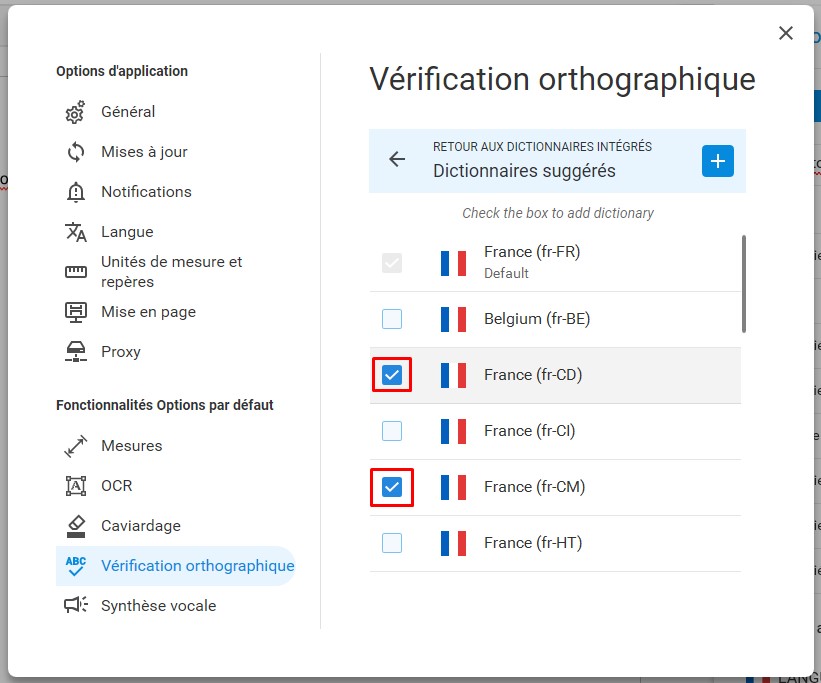The width and height of the screenshot is (821, 683).
Task: Click the flag icon of Belgium (fr-BE)
Action: tap(453, 319)
